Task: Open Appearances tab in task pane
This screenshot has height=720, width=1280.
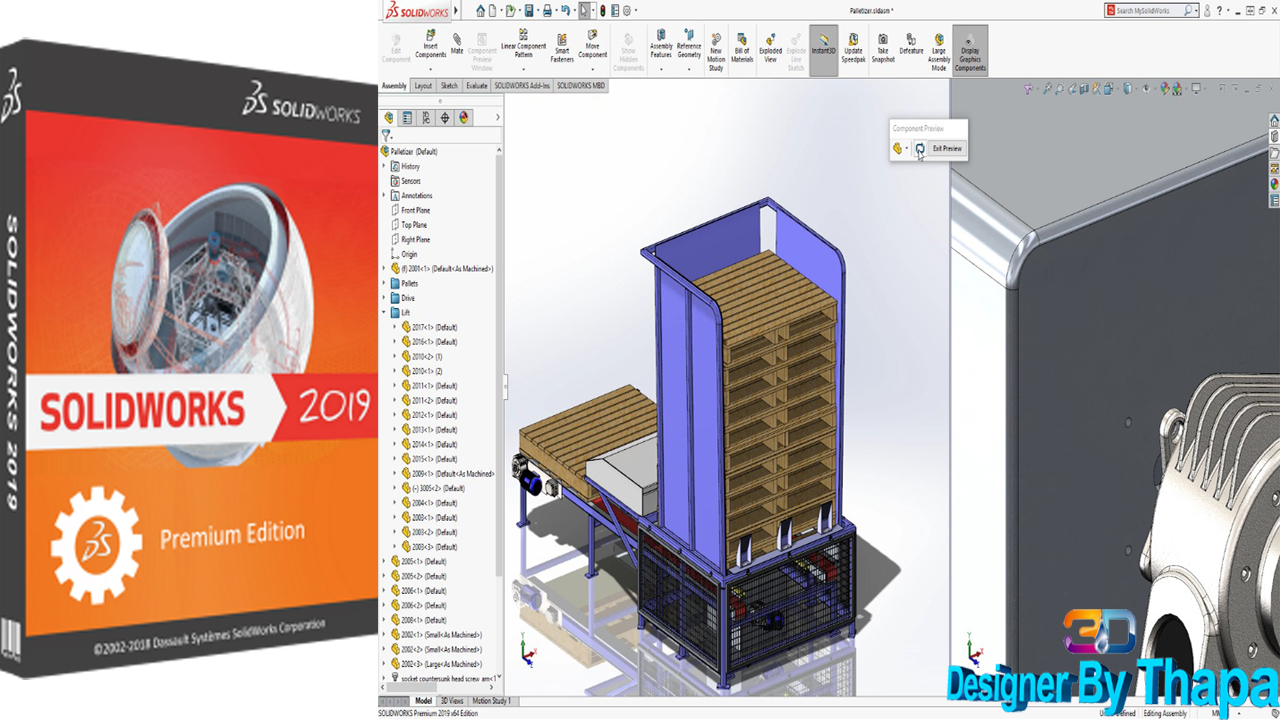Action: pyautogui.click(x=1274, y=184)
